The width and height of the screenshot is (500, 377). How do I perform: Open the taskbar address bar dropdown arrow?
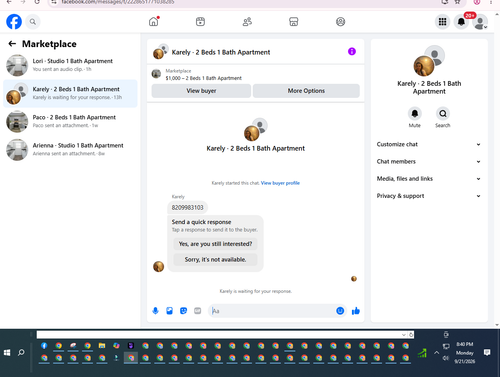(x=404, y=335)
